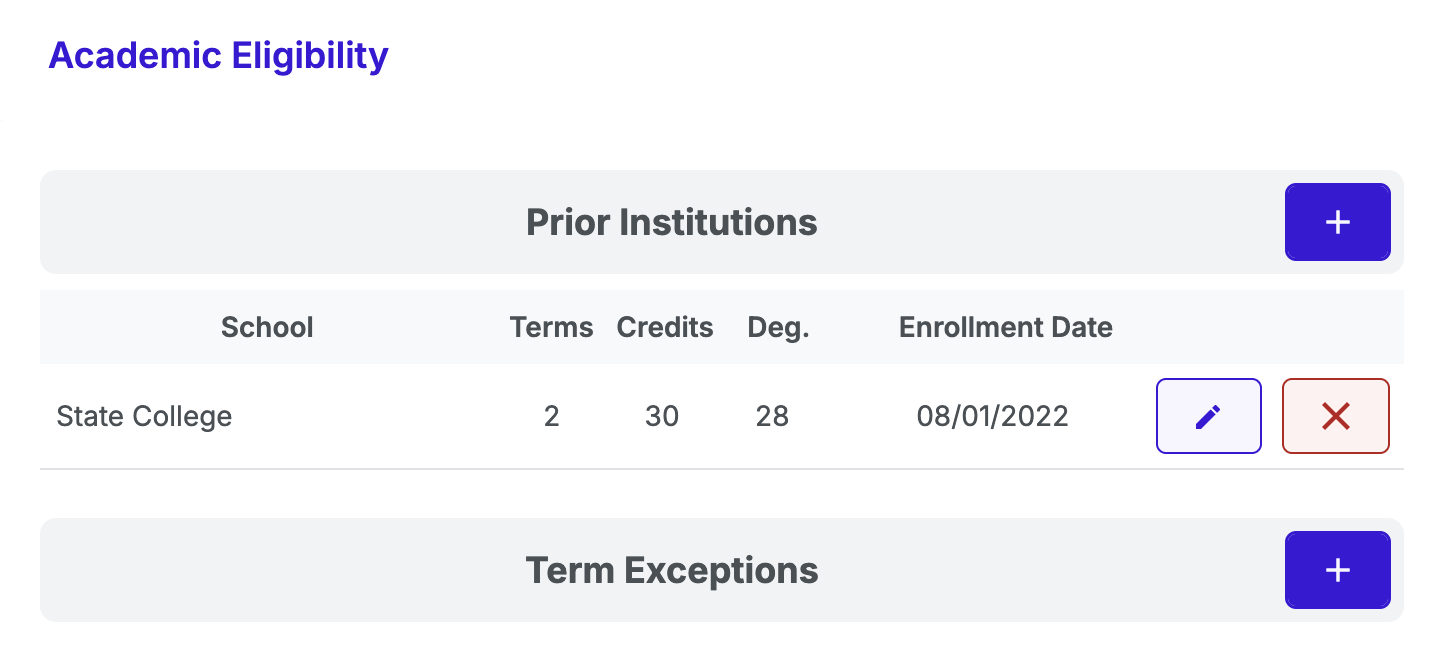Select the State College school name
Viewport: 1452px width, 664px height.
[x=144, y=416]
